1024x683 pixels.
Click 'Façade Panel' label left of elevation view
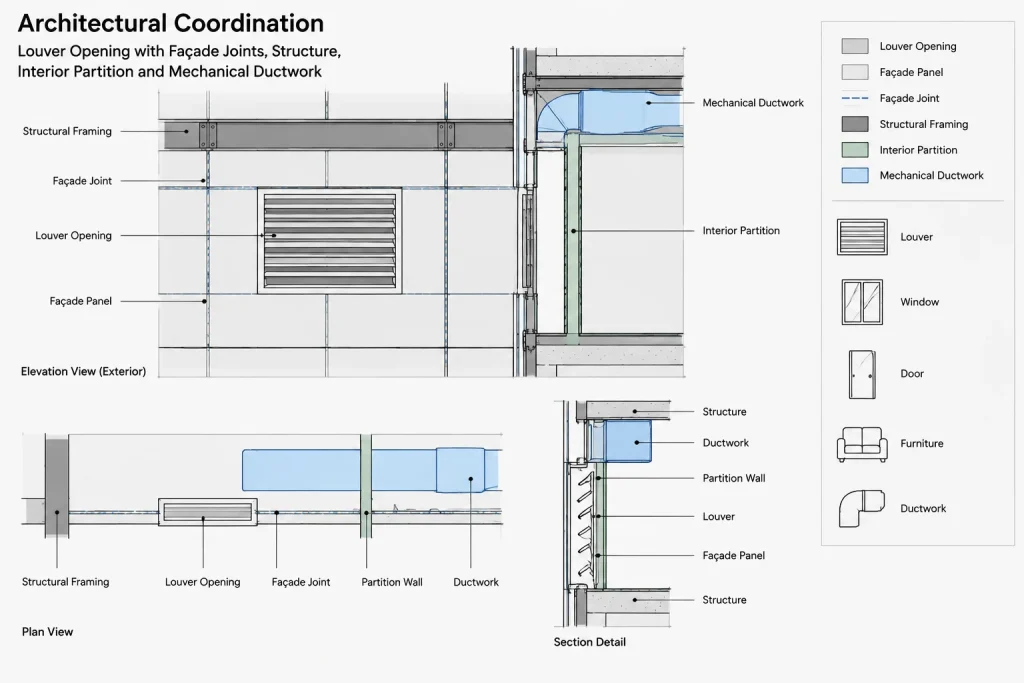[81, 301]
